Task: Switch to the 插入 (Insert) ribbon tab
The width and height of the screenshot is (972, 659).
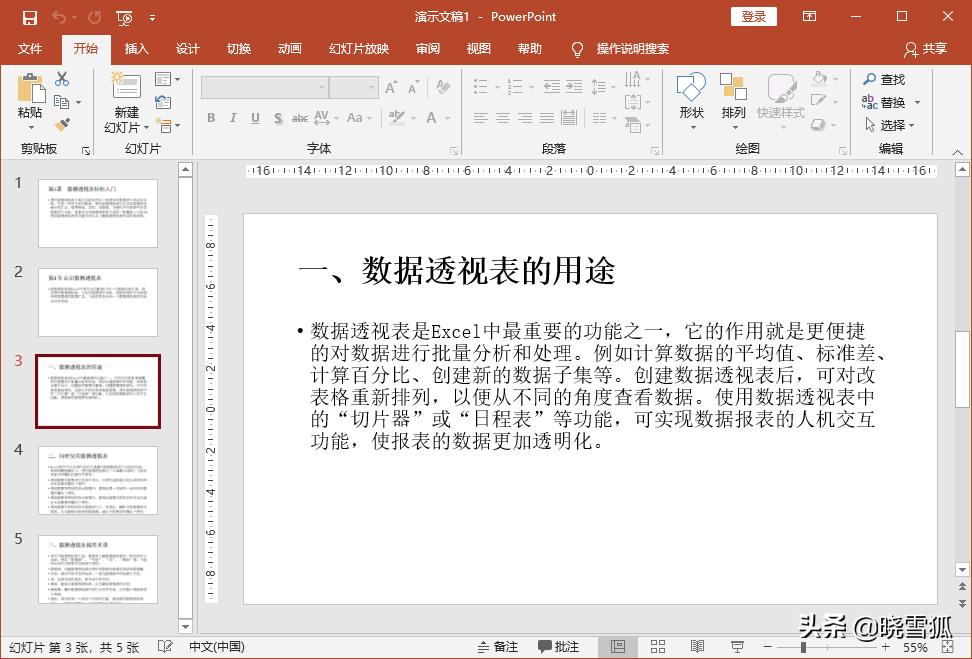Action: [136, 49]
